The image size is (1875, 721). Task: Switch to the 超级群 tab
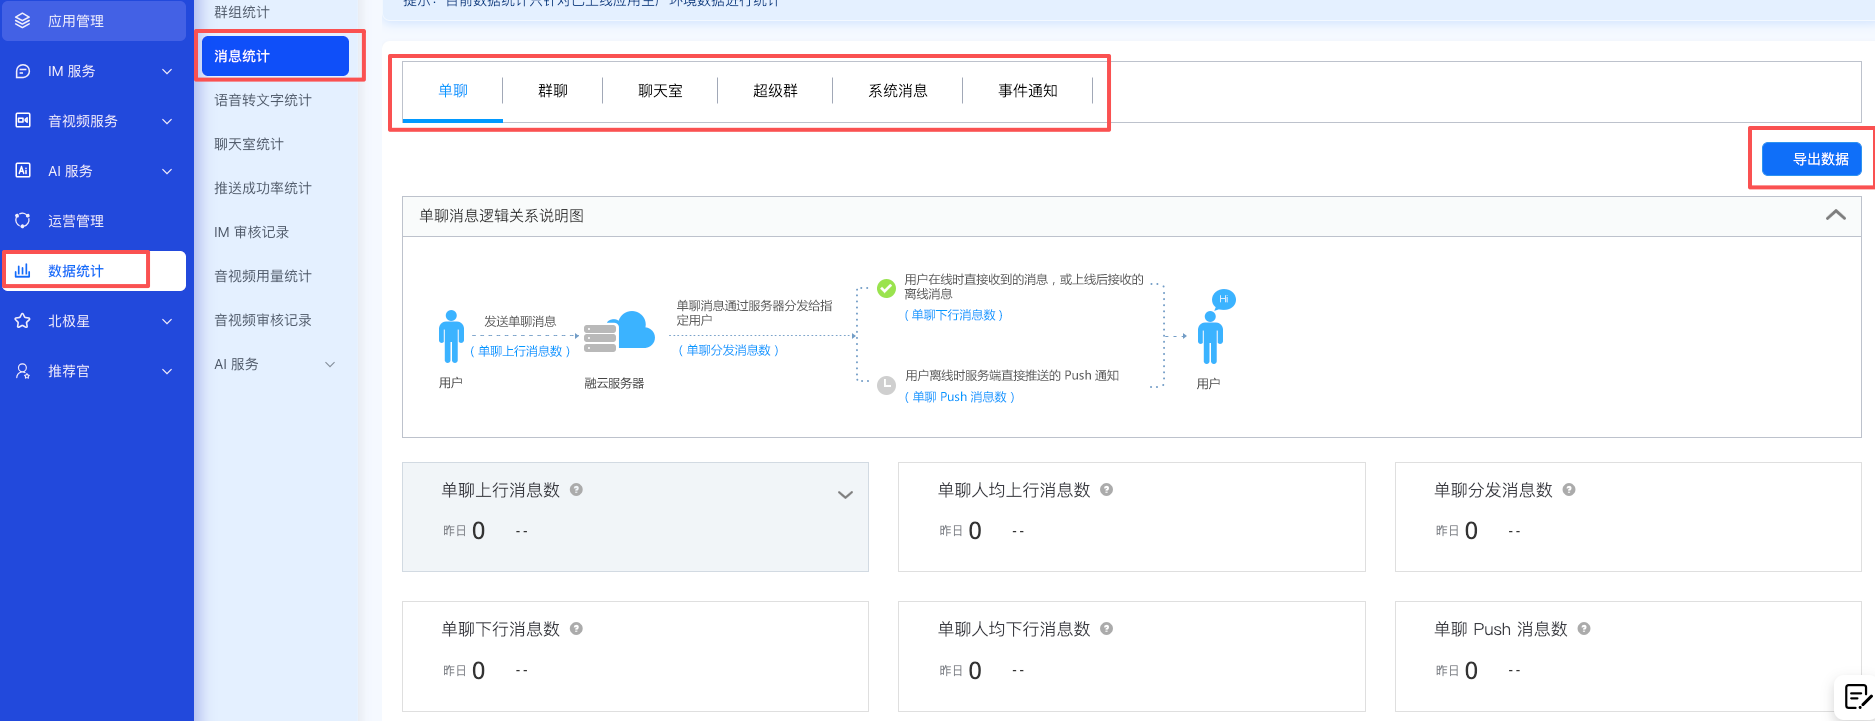point(775,91)
